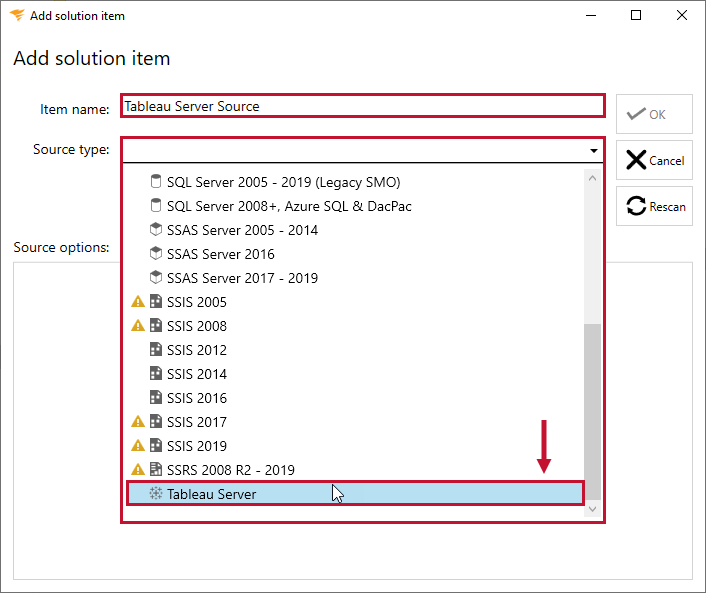Select Tableau Server source type
706x593 pixels.
click(355, 493)
